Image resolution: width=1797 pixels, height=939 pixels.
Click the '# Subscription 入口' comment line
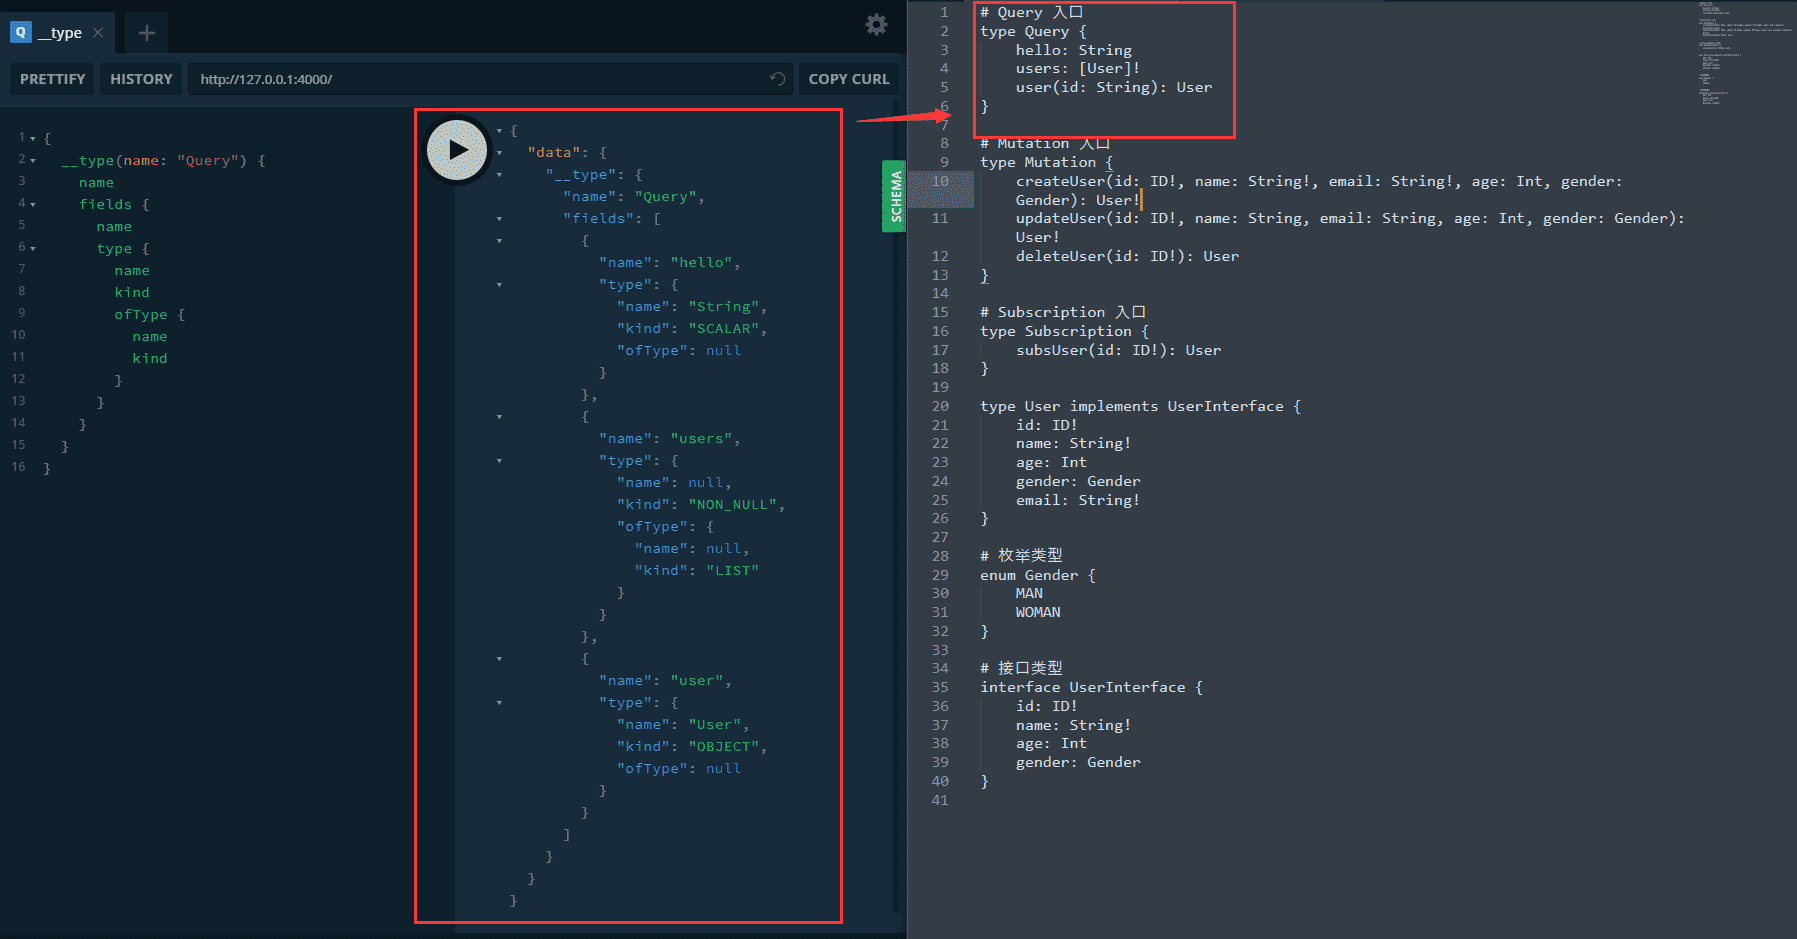1063,312
